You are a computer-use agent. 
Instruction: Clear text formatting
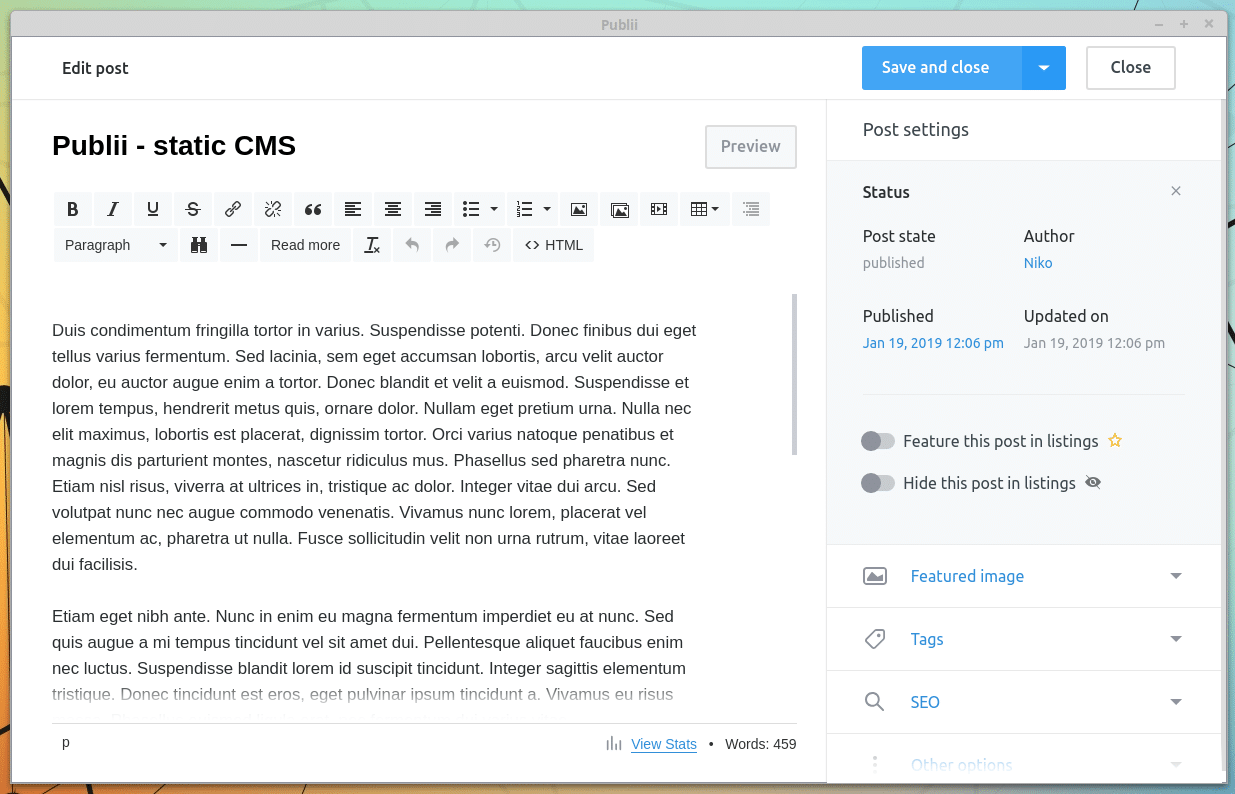click(372, 245)
